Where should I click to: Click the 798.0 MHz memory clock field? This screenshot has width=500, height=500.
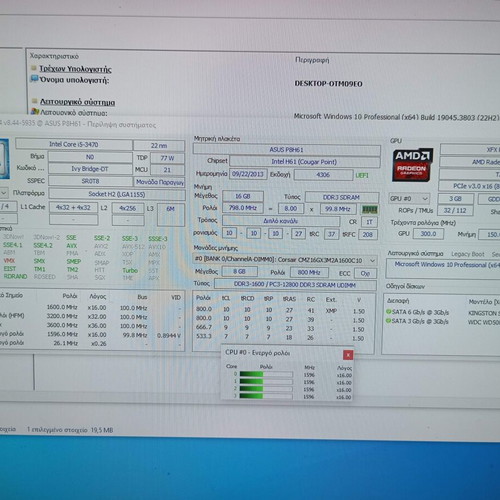tap(243, 208)
